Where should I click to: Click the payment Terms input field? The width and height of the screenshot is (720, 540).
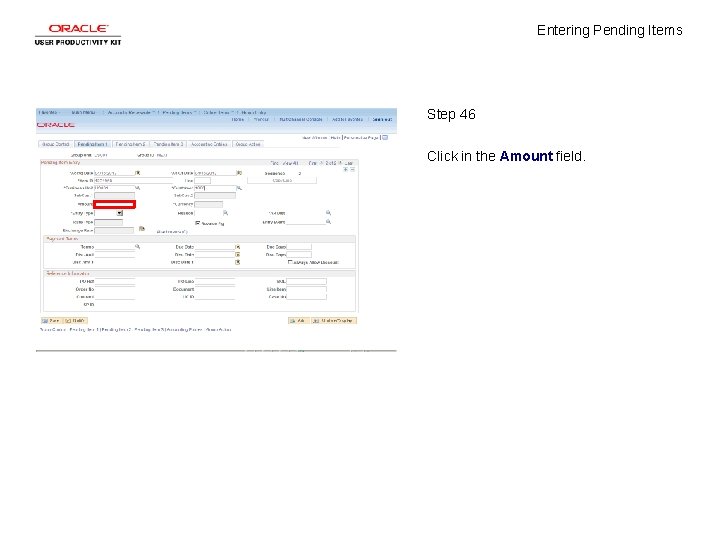[x=114, y=247]
